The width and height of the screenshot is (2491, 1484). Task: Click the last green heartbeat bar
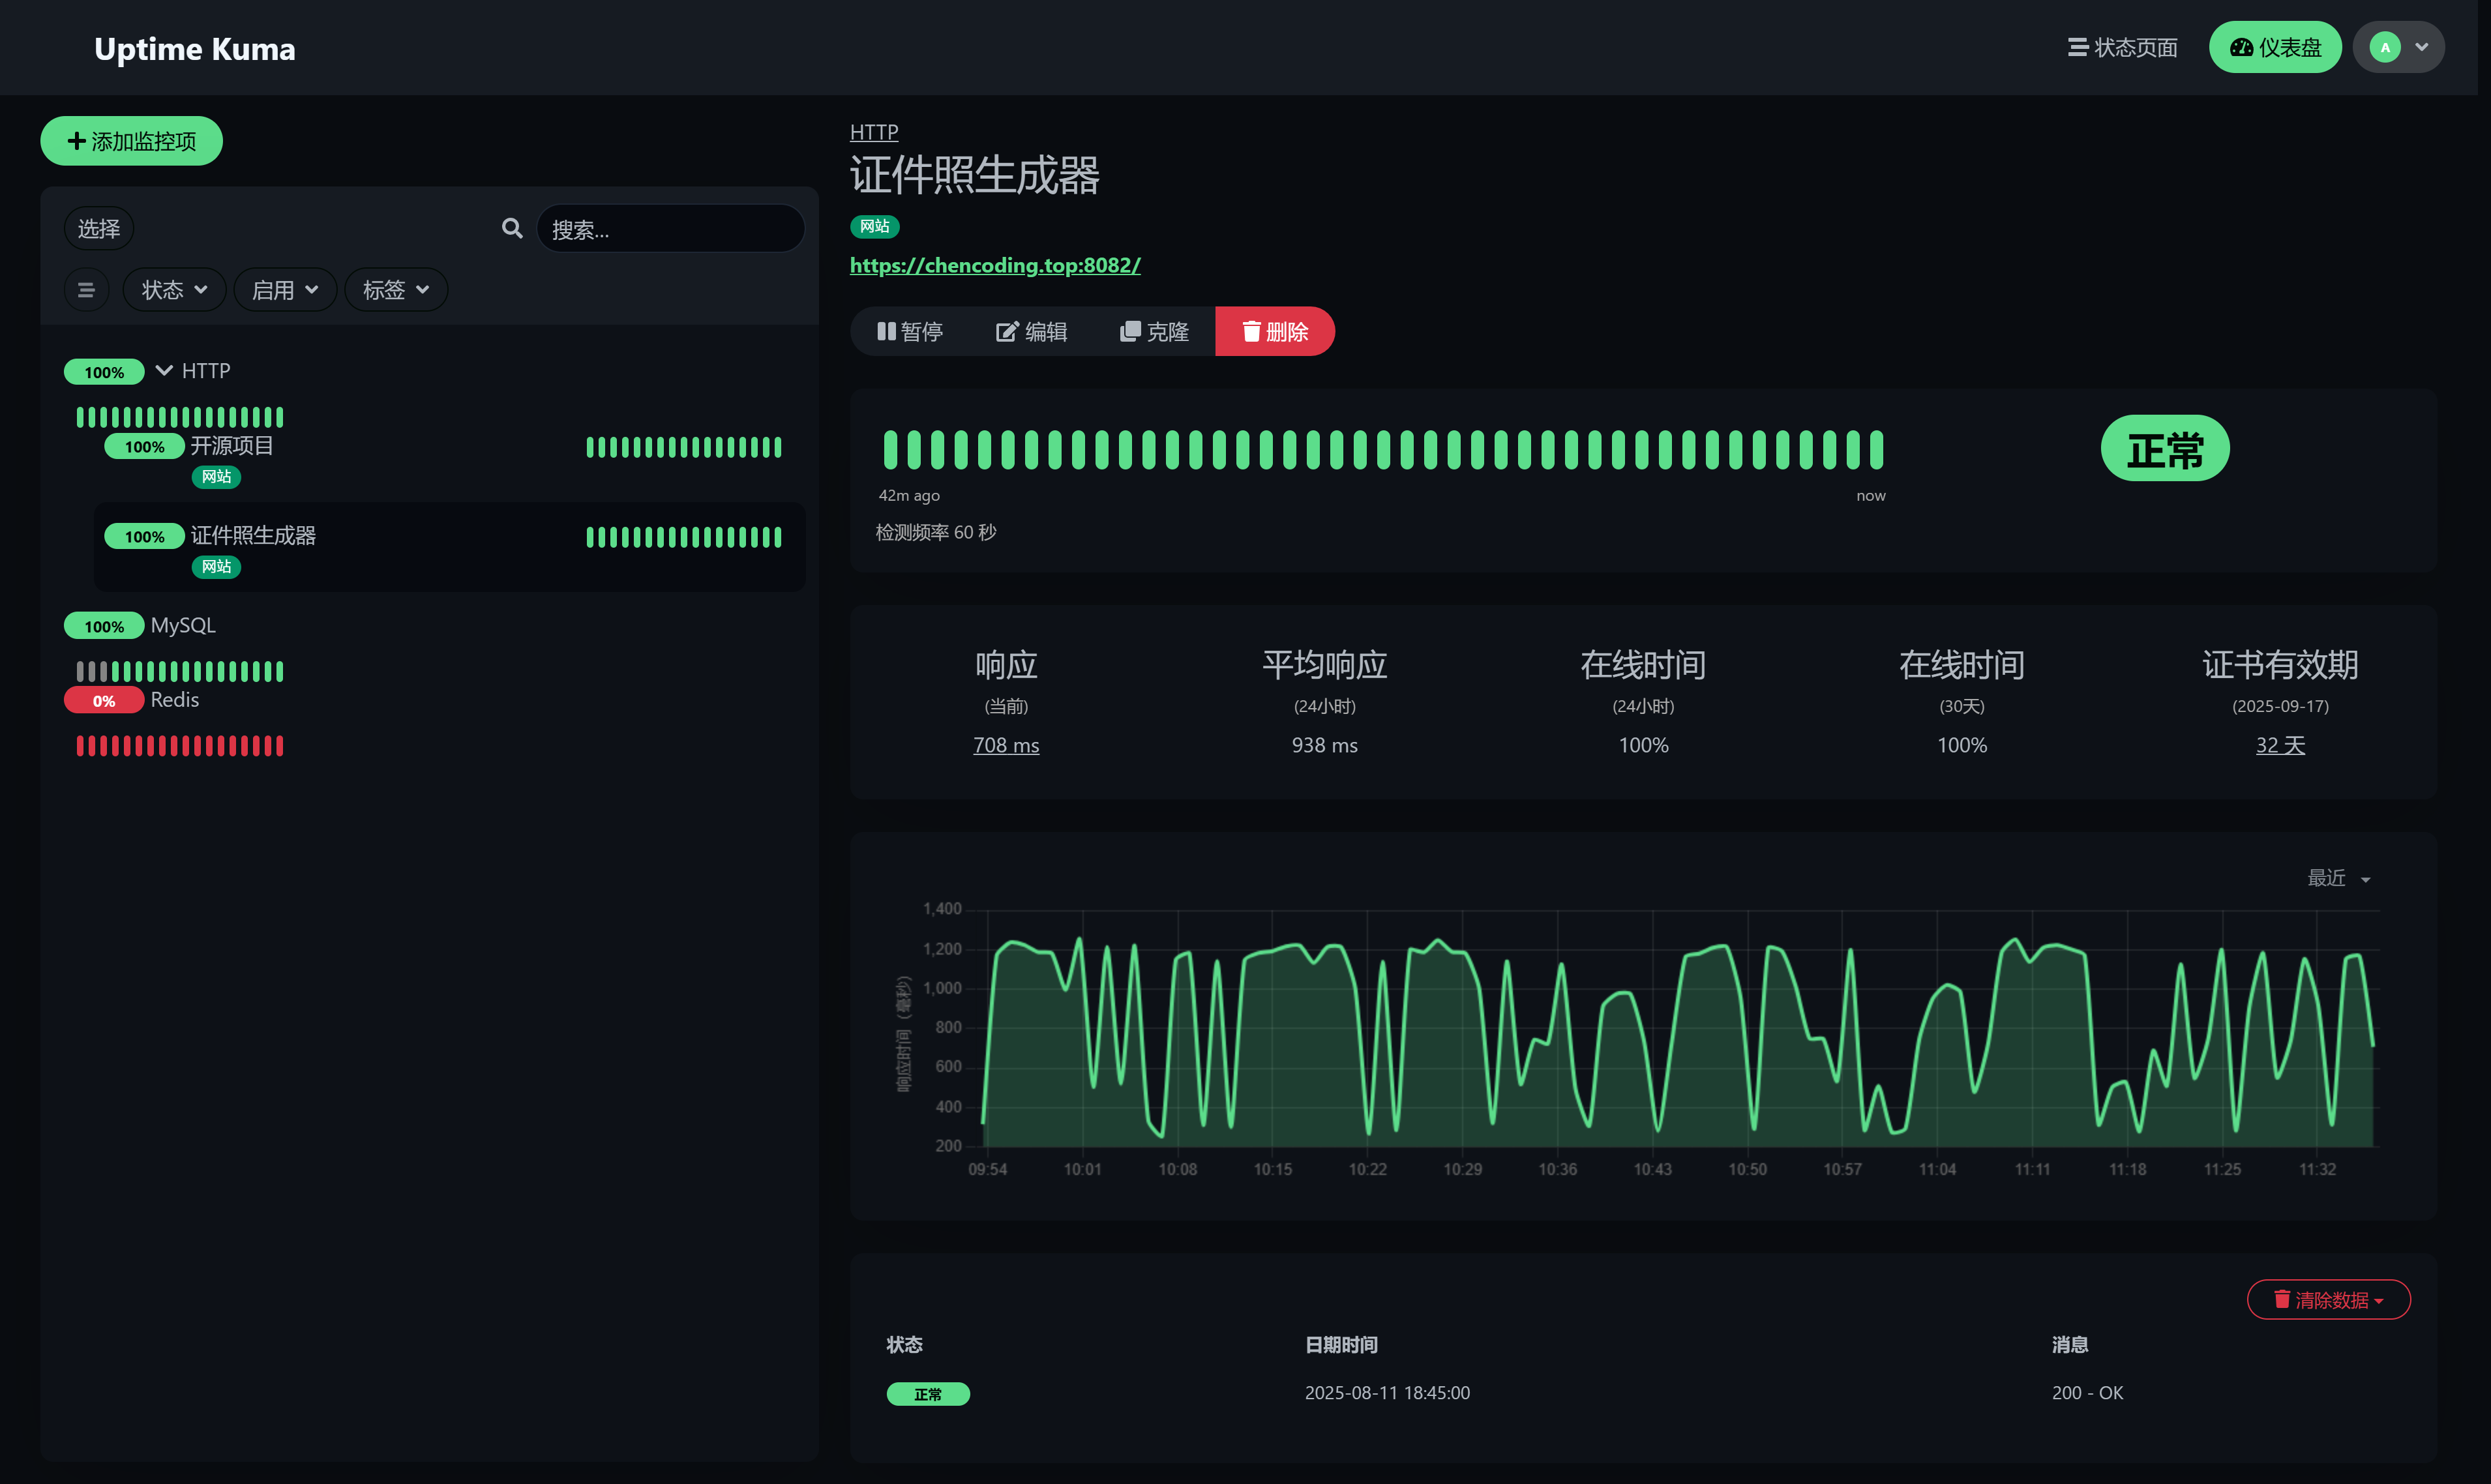[x=1876, y=450]
